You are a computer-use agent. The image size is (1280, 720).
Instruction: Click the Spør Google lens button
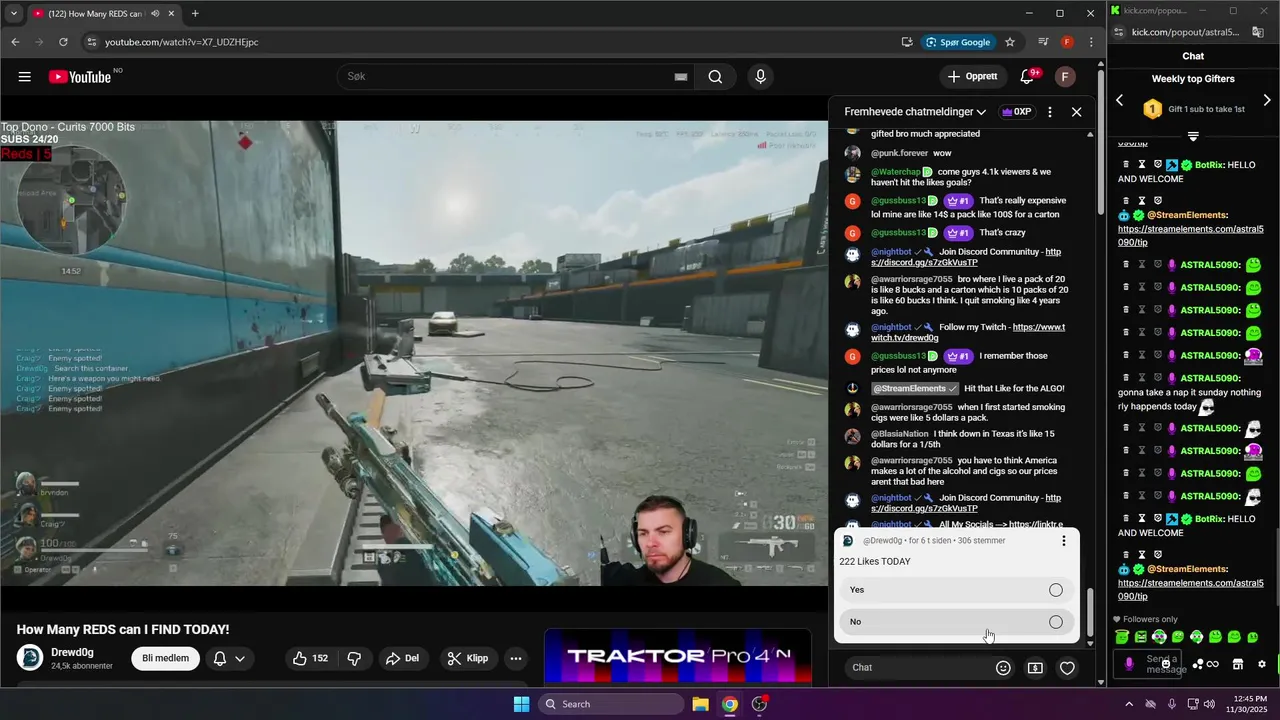click(958, 42)
